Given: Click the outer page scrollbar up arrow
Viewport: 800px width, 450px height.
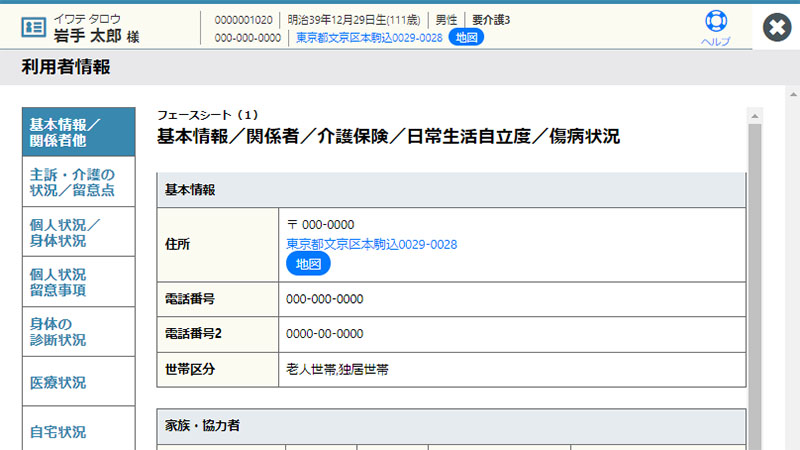Looking at the screenshot, I should [793, 94].
